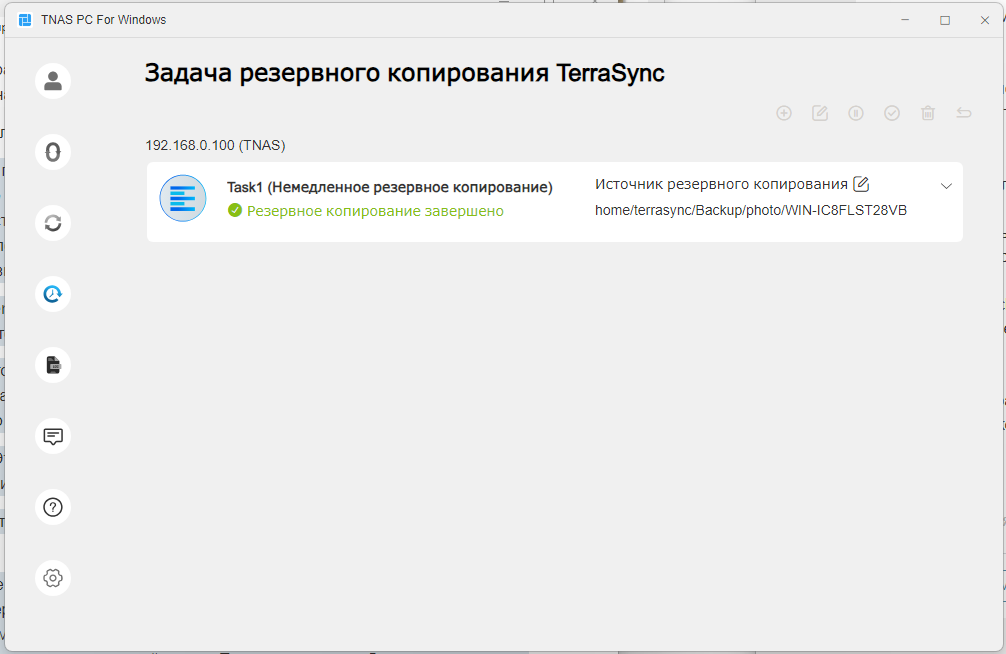This screenshot has height=654, width=1006.
Task: Click 'Источник резервного копирования' label
Action: coord(721,184)
